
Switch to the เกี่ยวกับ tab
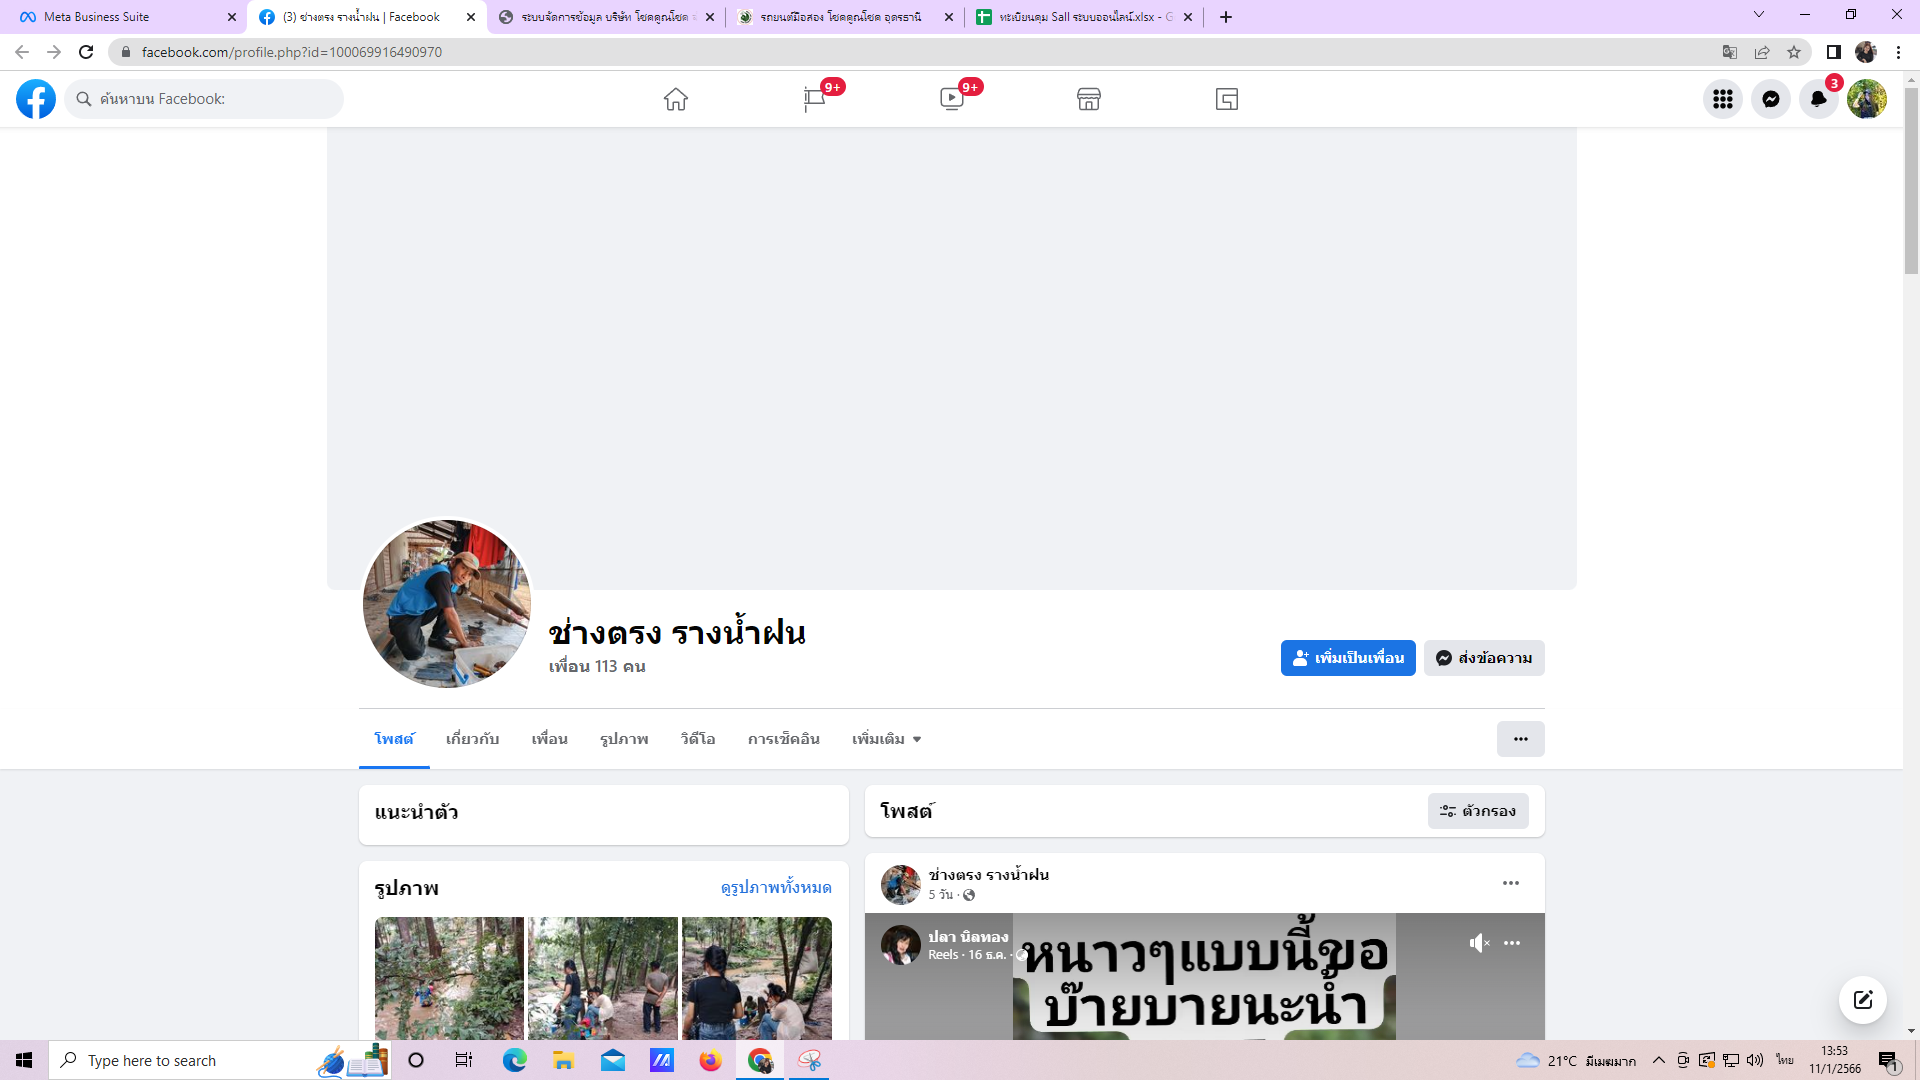click(472, 739)
